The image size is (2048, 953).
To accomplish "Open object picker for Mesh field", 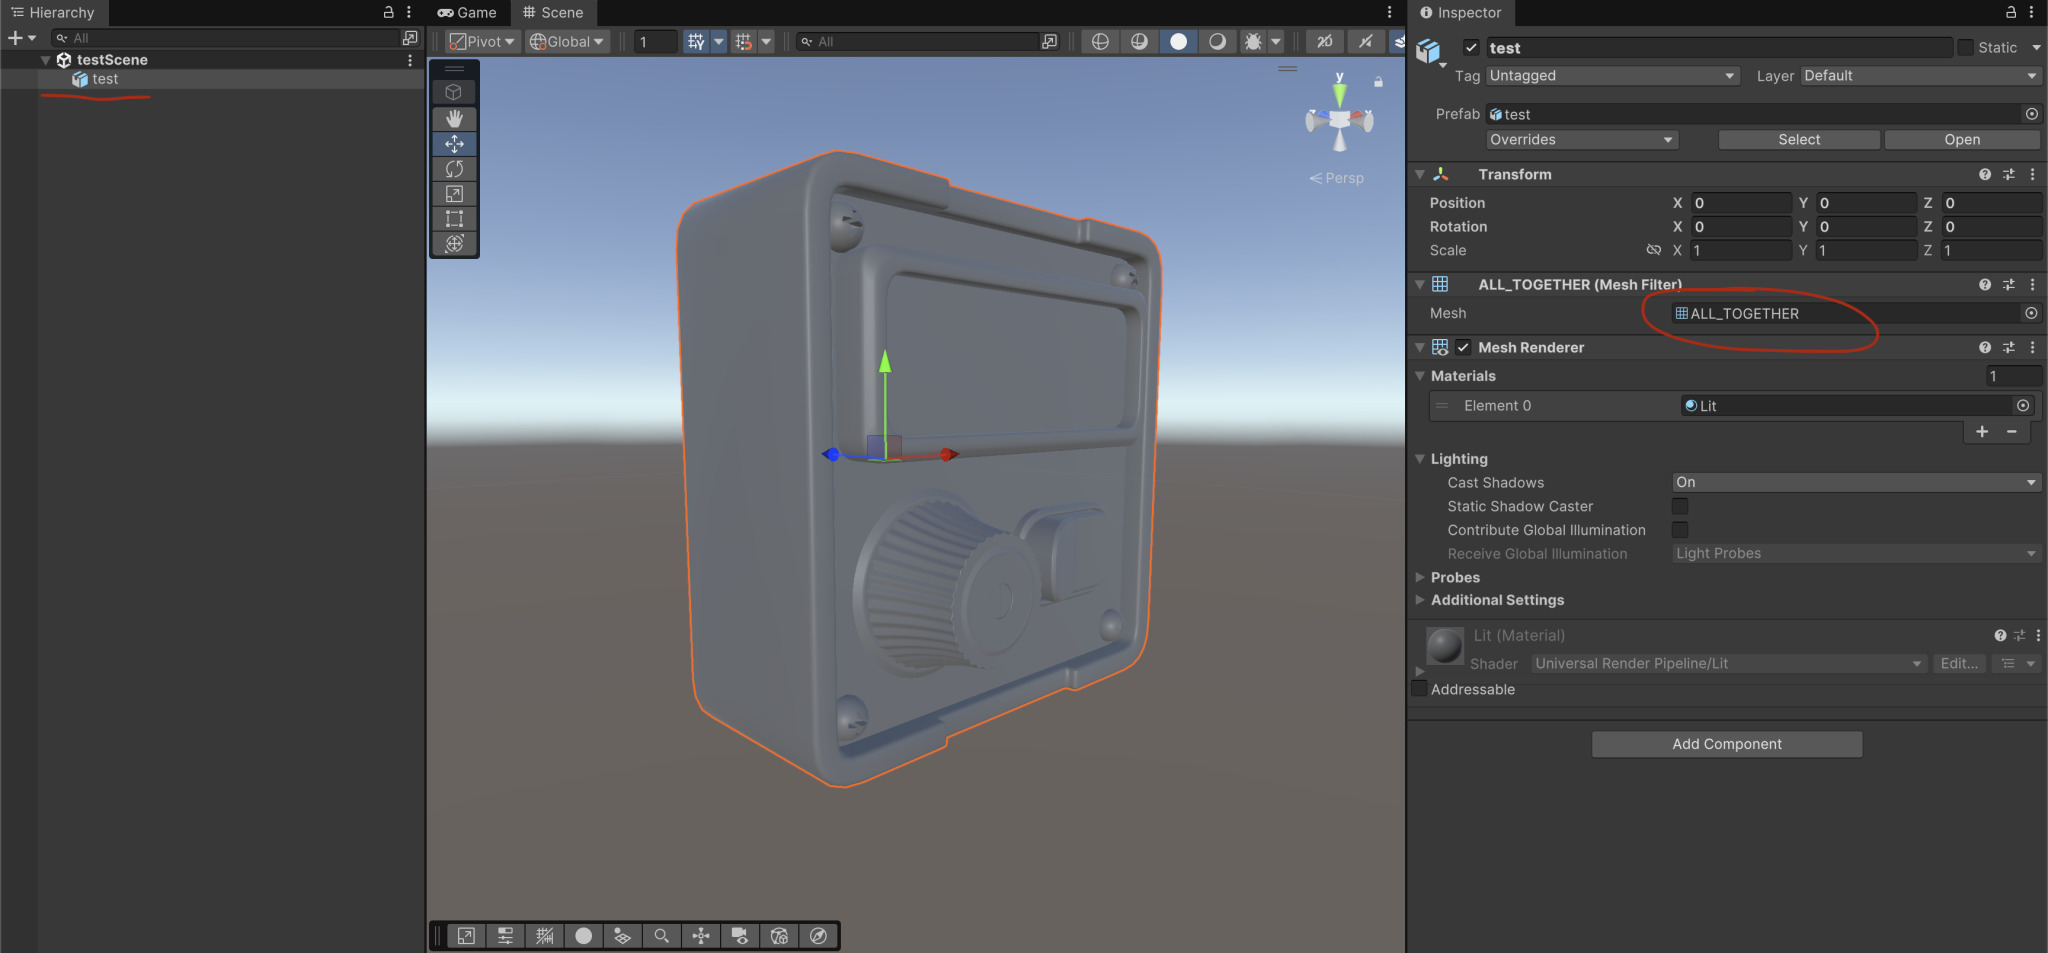I will click(x=2031, y=313).
